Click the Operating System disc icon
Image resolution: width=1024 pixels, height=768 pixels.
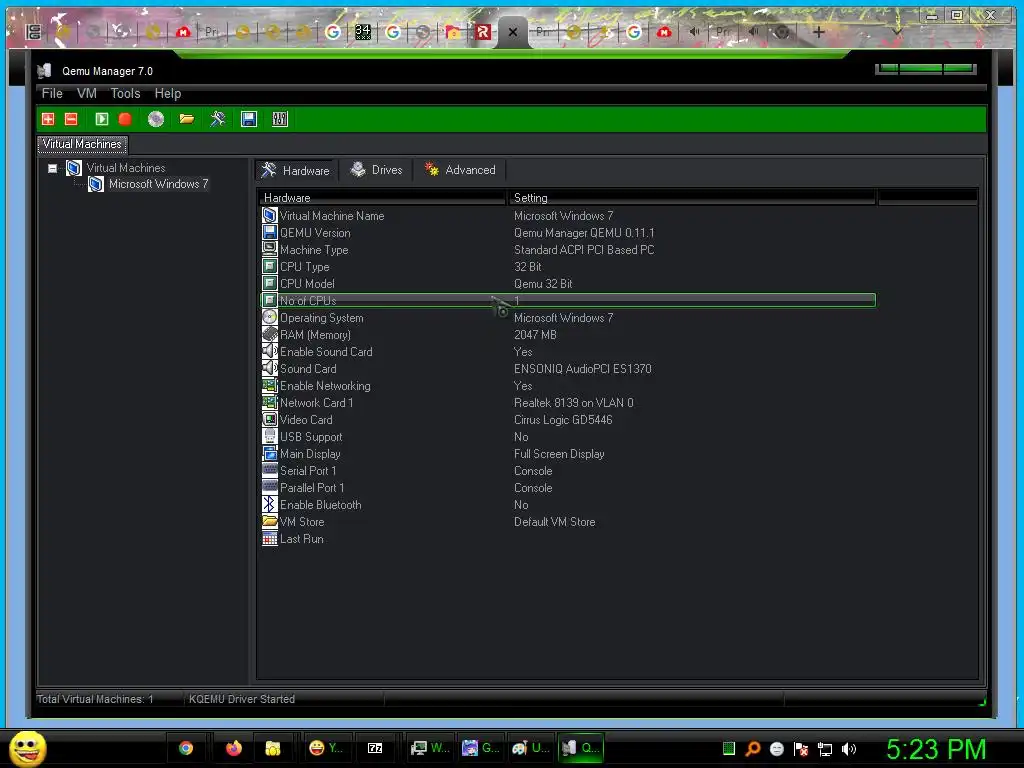(x=270, y=317)
